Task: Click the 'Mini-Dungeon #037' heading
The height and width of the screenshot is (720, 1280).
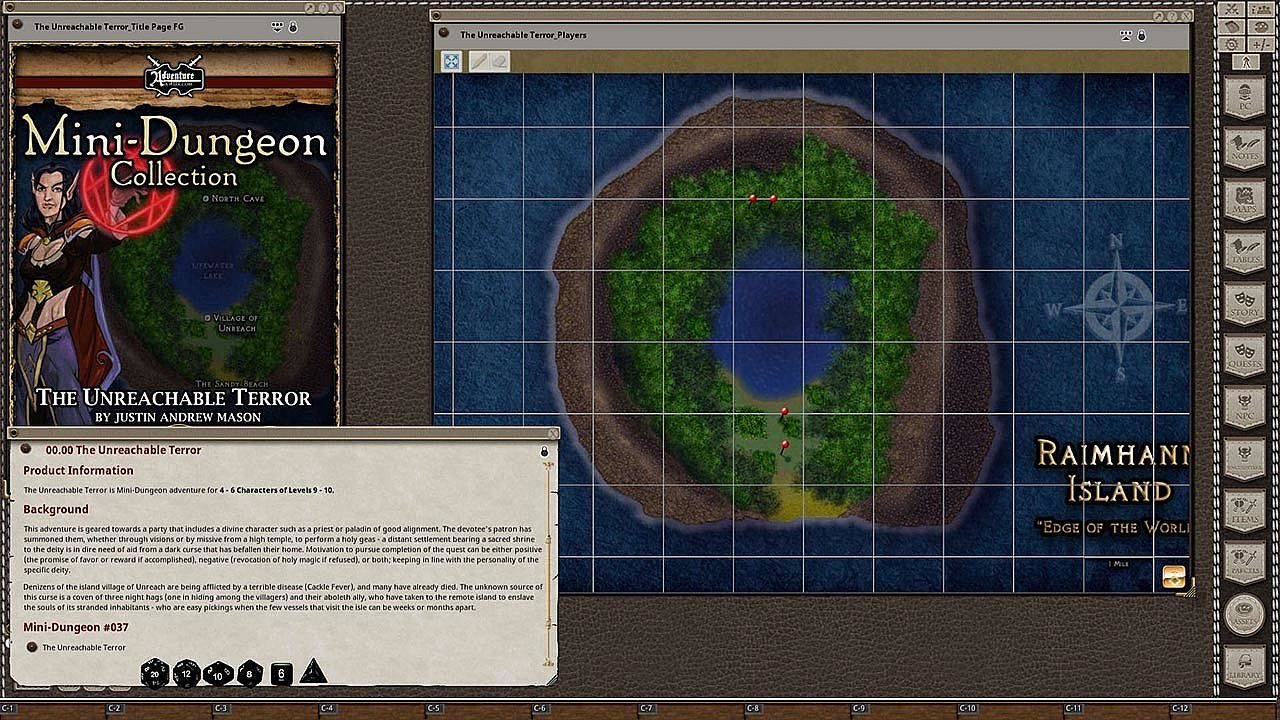Action: 76,627
